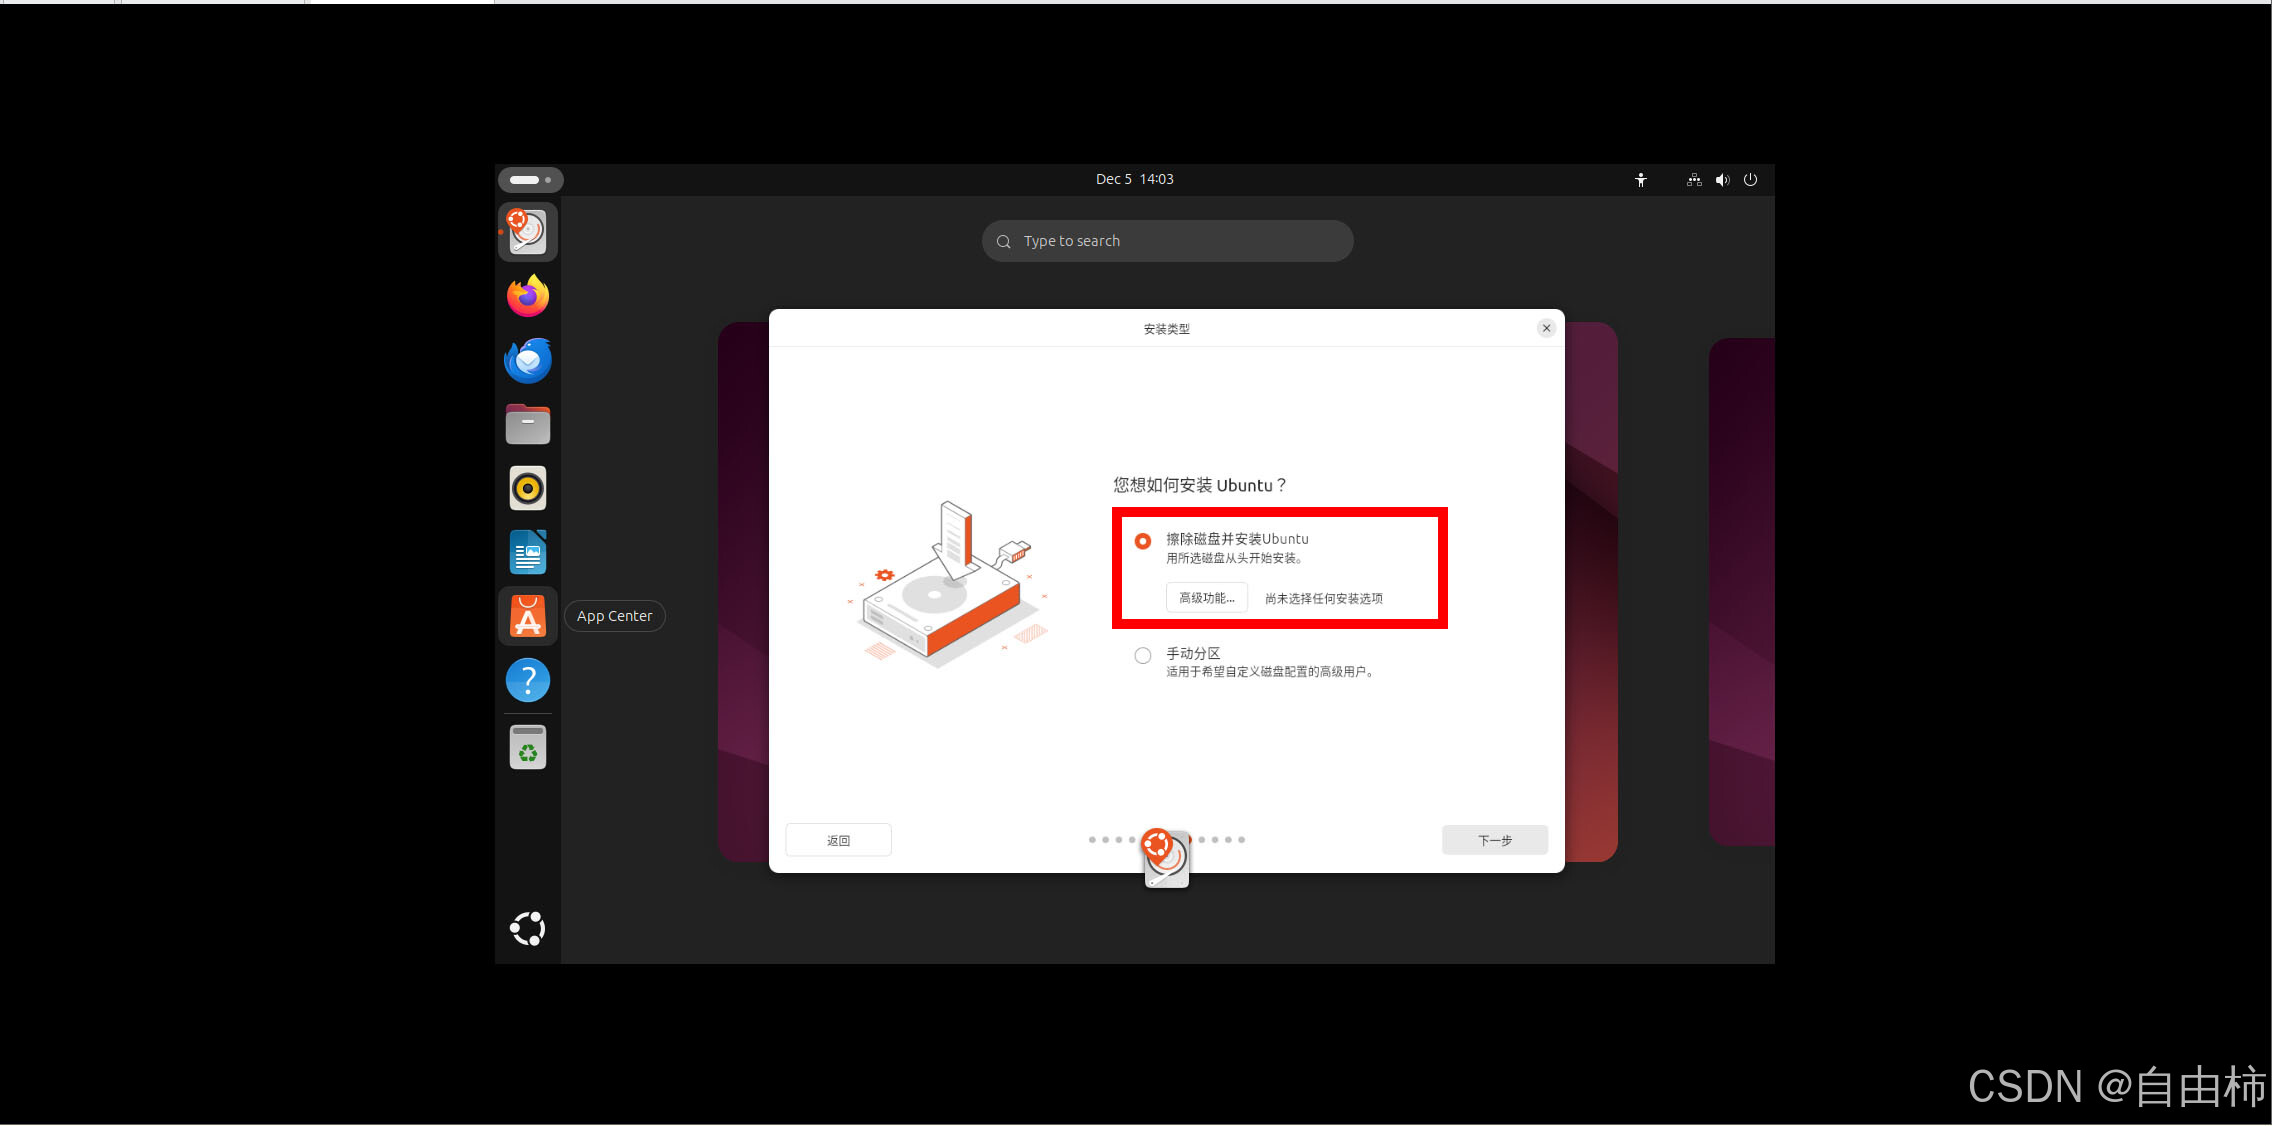Click 下一步 to continue installation
This screenshot has height=1126, width=2272.
(x=1494, y=839)
